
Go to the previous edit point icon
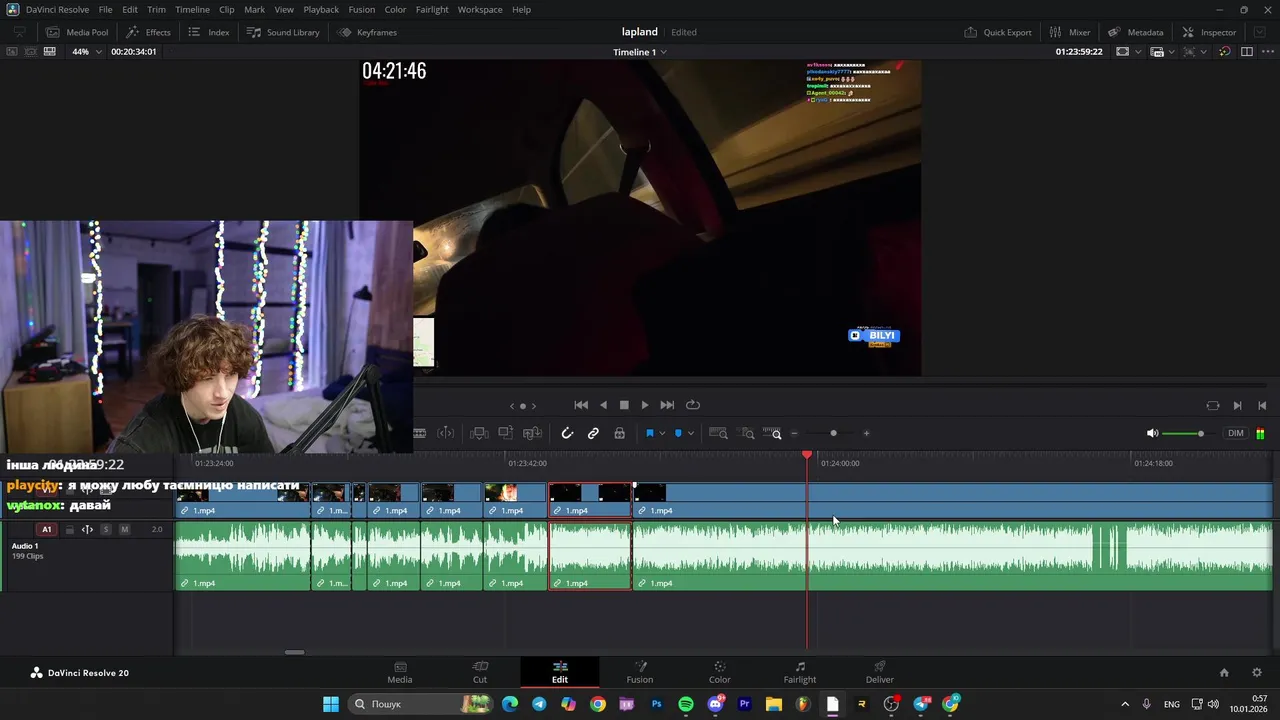[1262, 405]
